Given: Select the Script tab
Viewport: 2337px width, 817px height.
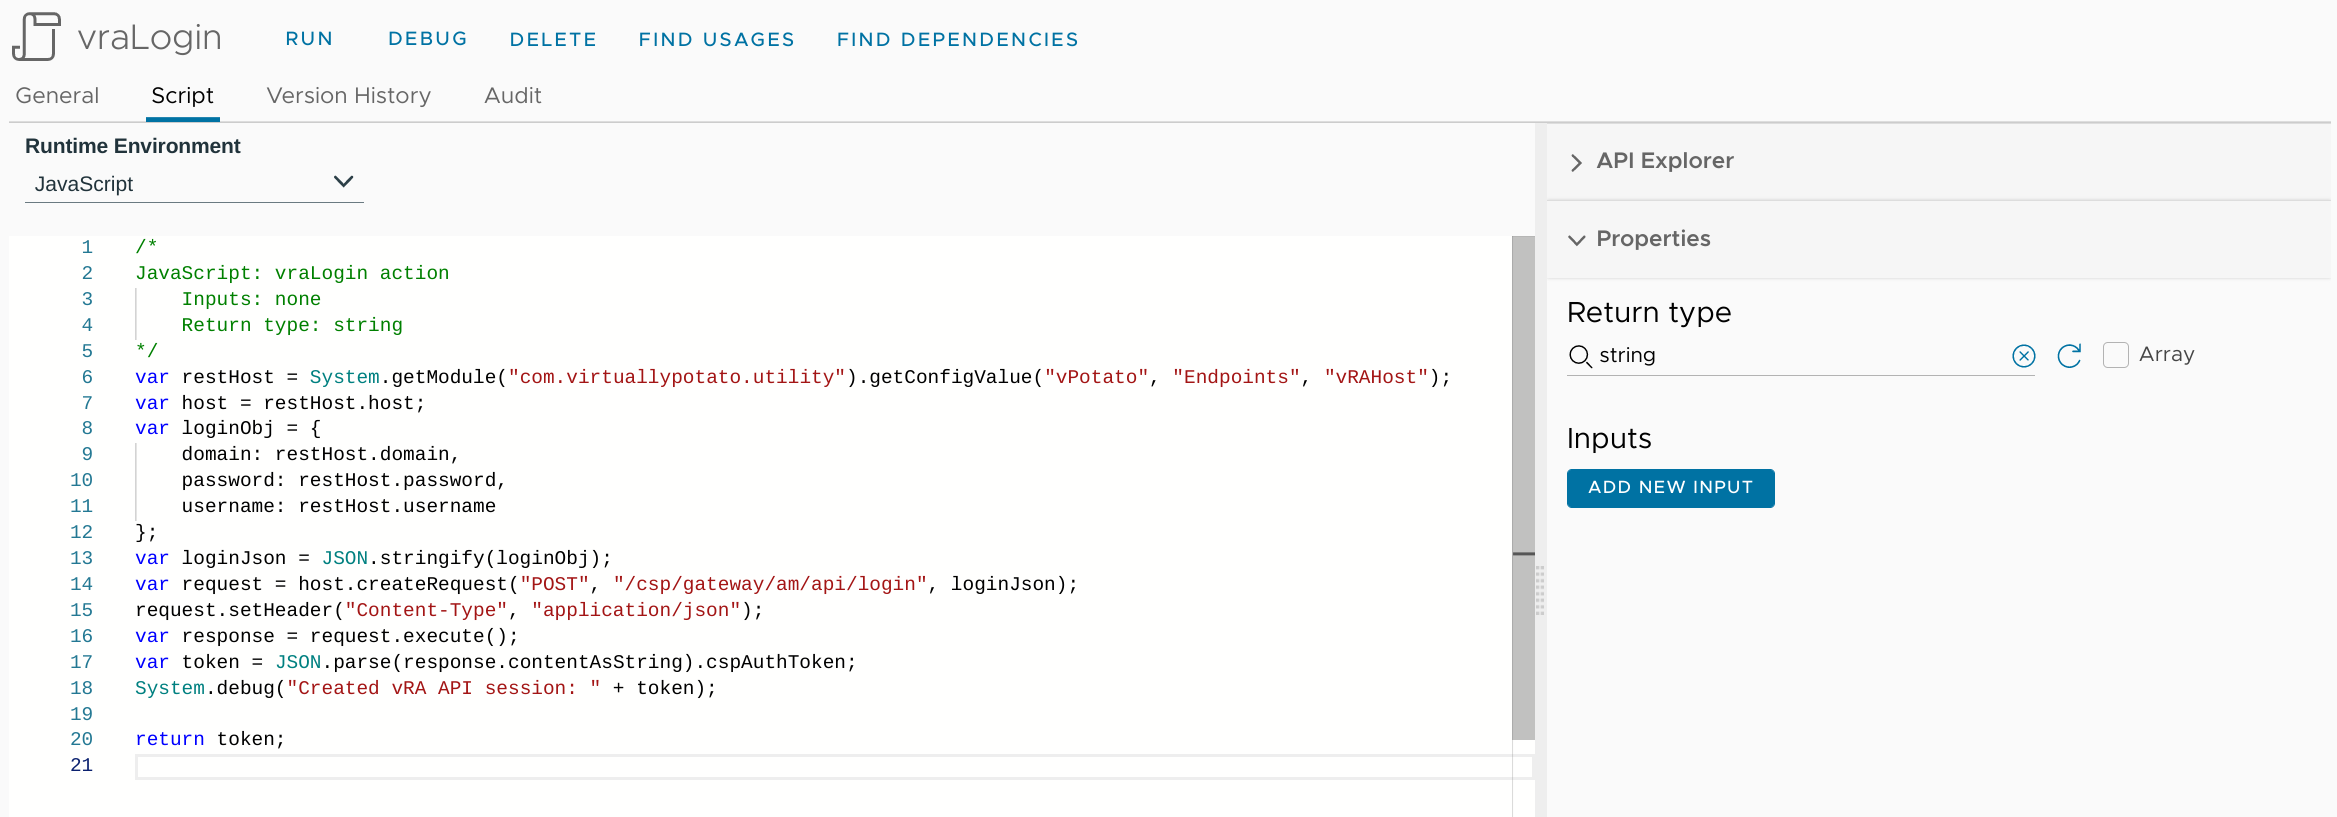Looking at the screenshot, I should (182, 96).
